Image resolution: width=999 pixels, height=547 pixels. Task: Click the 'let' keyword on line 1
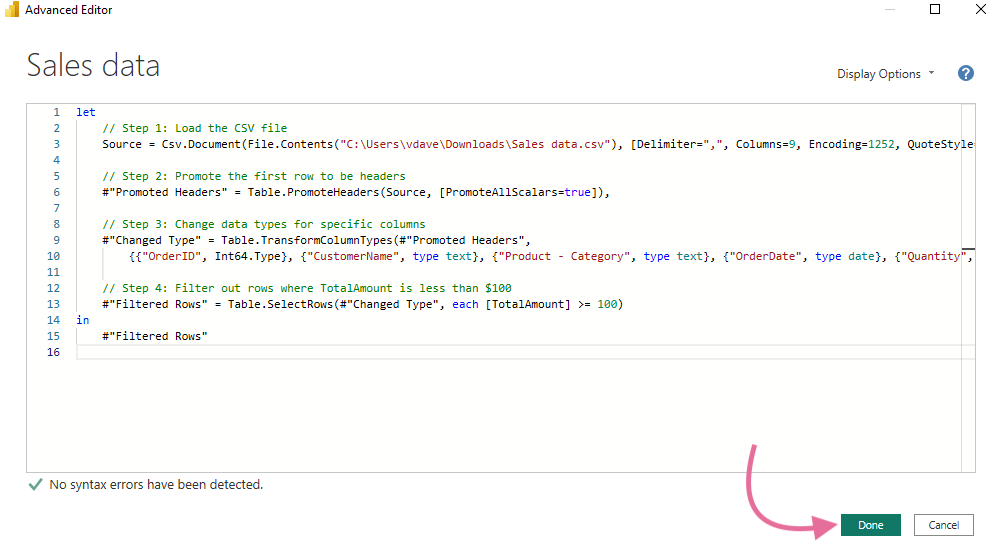click(85, 112)
